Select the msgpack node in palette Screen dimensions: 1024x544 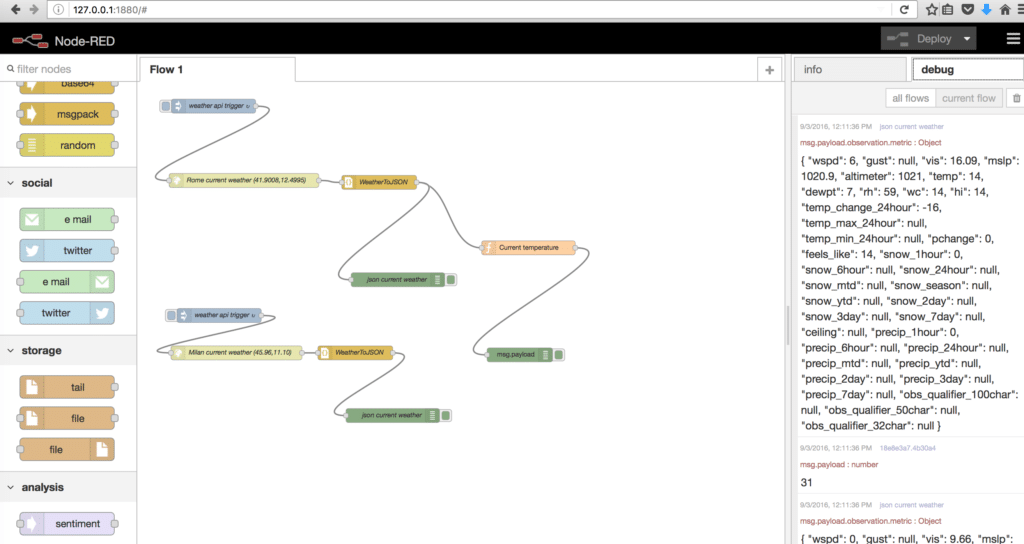(x=67, y=114)
